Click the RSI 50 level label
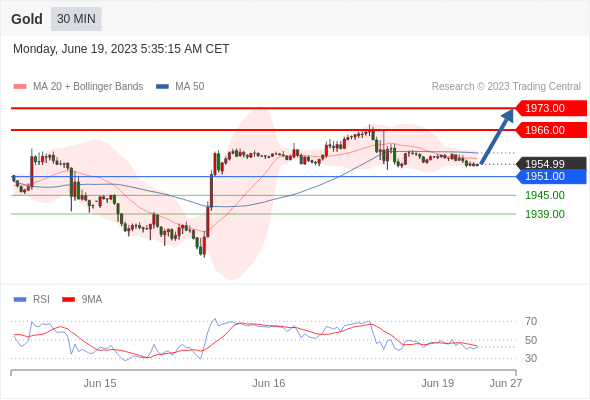 pos(531,340)
